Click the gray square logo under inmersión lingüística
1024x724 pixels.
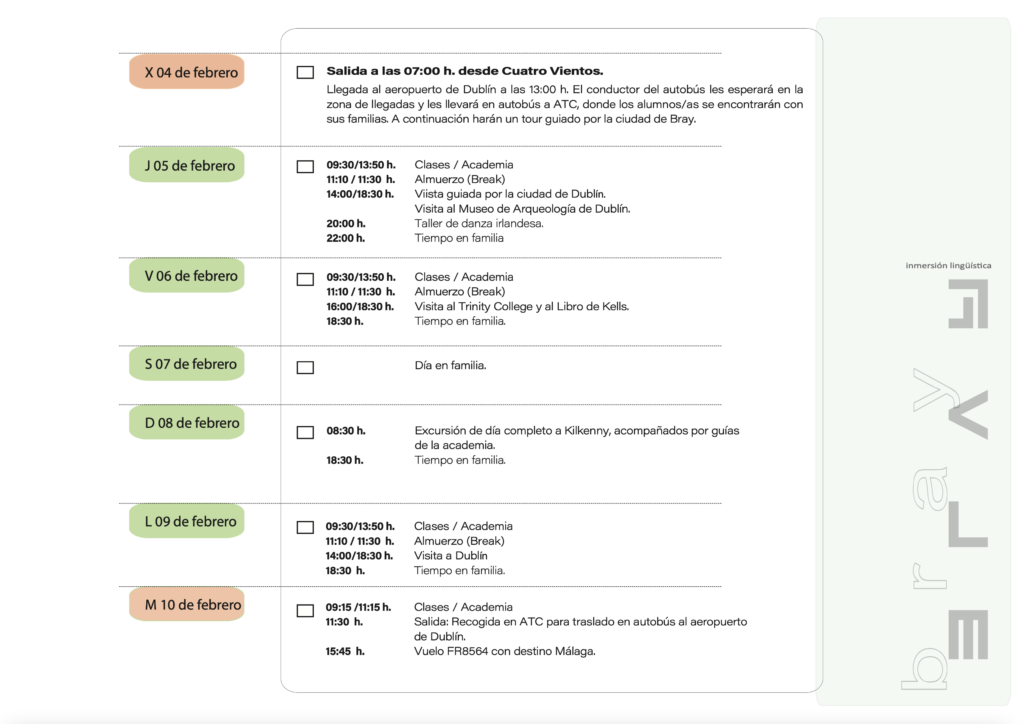pos(967,304)
